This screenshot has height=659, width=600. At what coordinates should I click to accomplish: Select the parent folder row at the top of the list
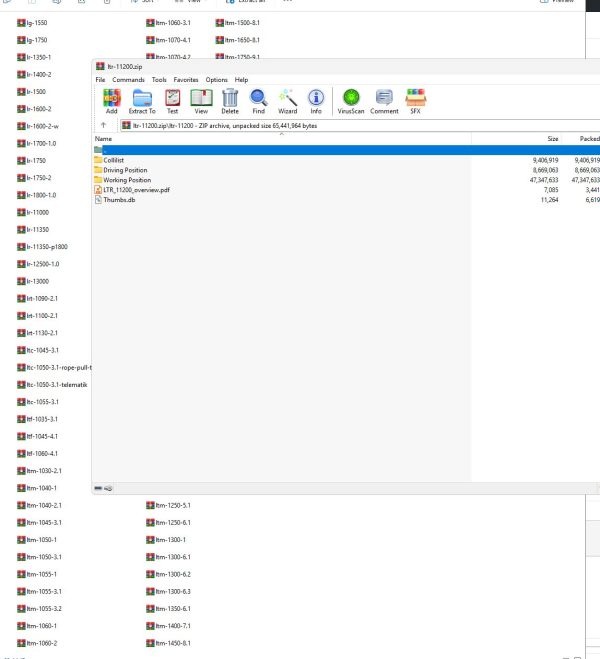[346, 150]
